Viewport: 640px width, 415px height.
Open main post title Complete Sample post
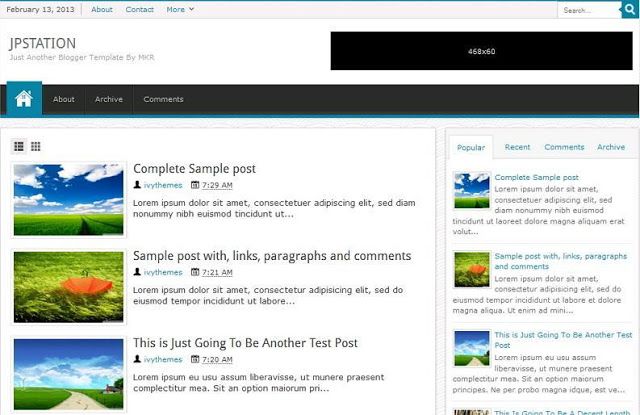[194, 169]
